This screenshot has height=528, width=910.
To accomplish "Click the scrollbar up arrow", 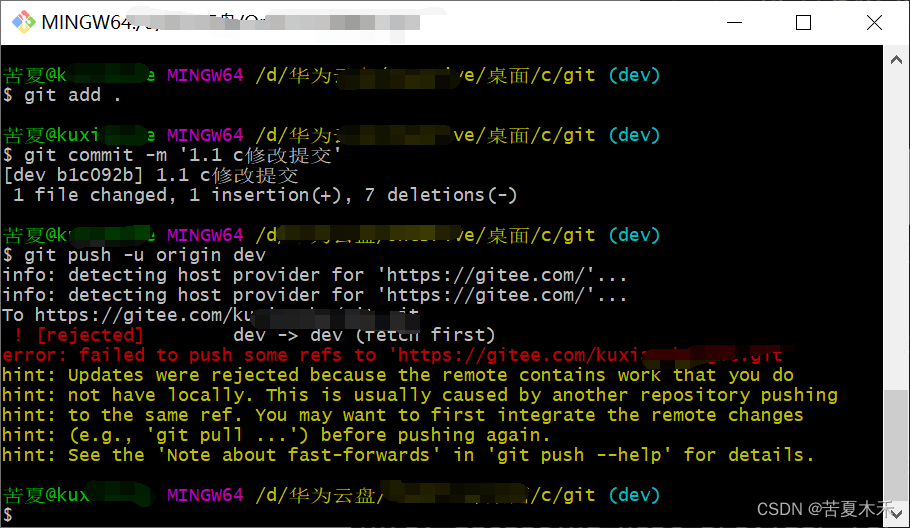I will tap(896, 60).
